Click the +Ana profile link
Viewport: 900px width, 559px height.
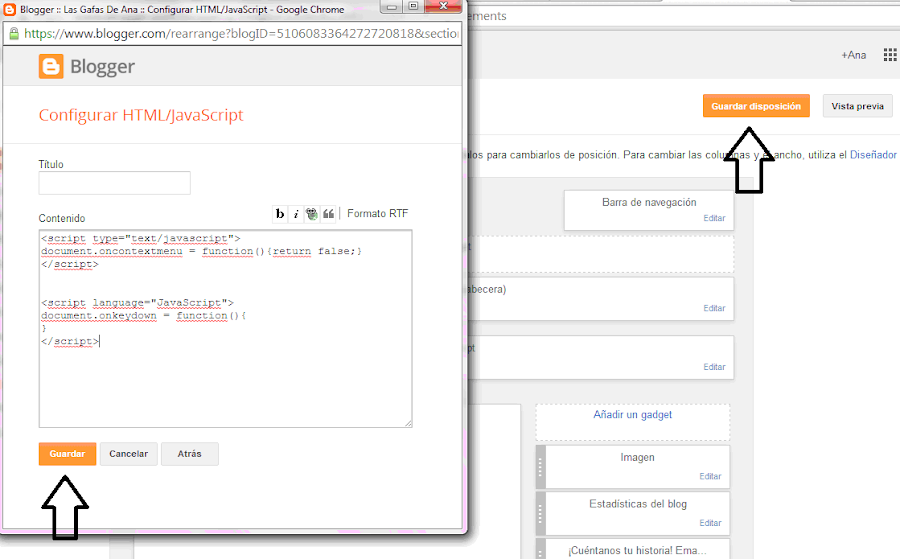[x=854, y=55]
